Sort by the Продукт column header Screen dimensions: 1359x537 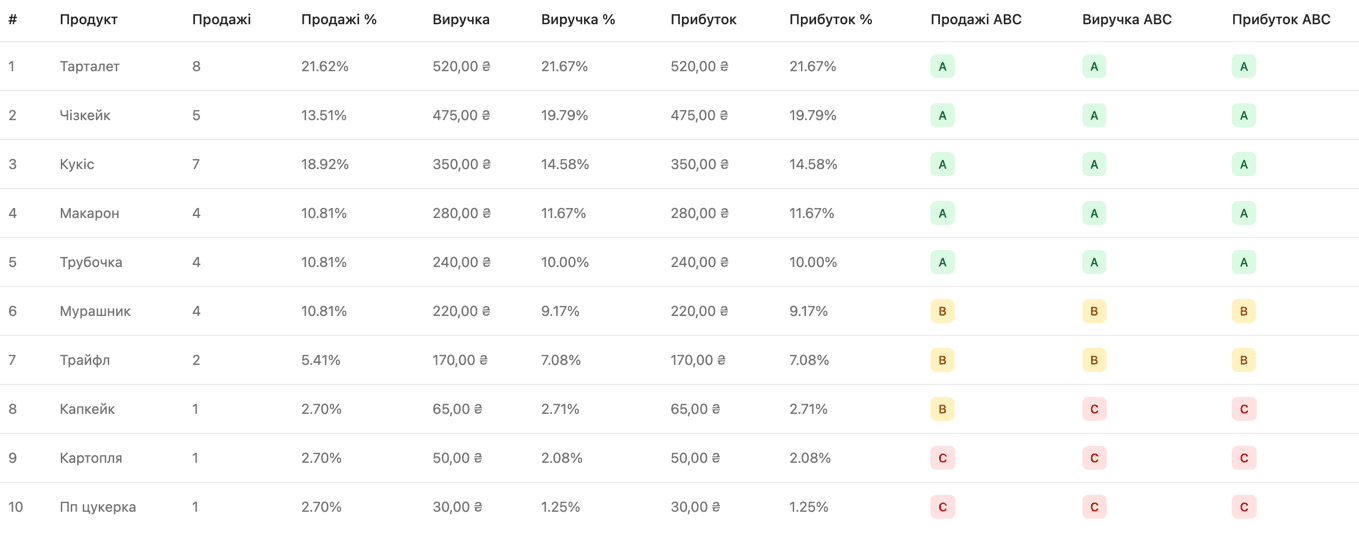pyautogui.click(x=88, y=20)
